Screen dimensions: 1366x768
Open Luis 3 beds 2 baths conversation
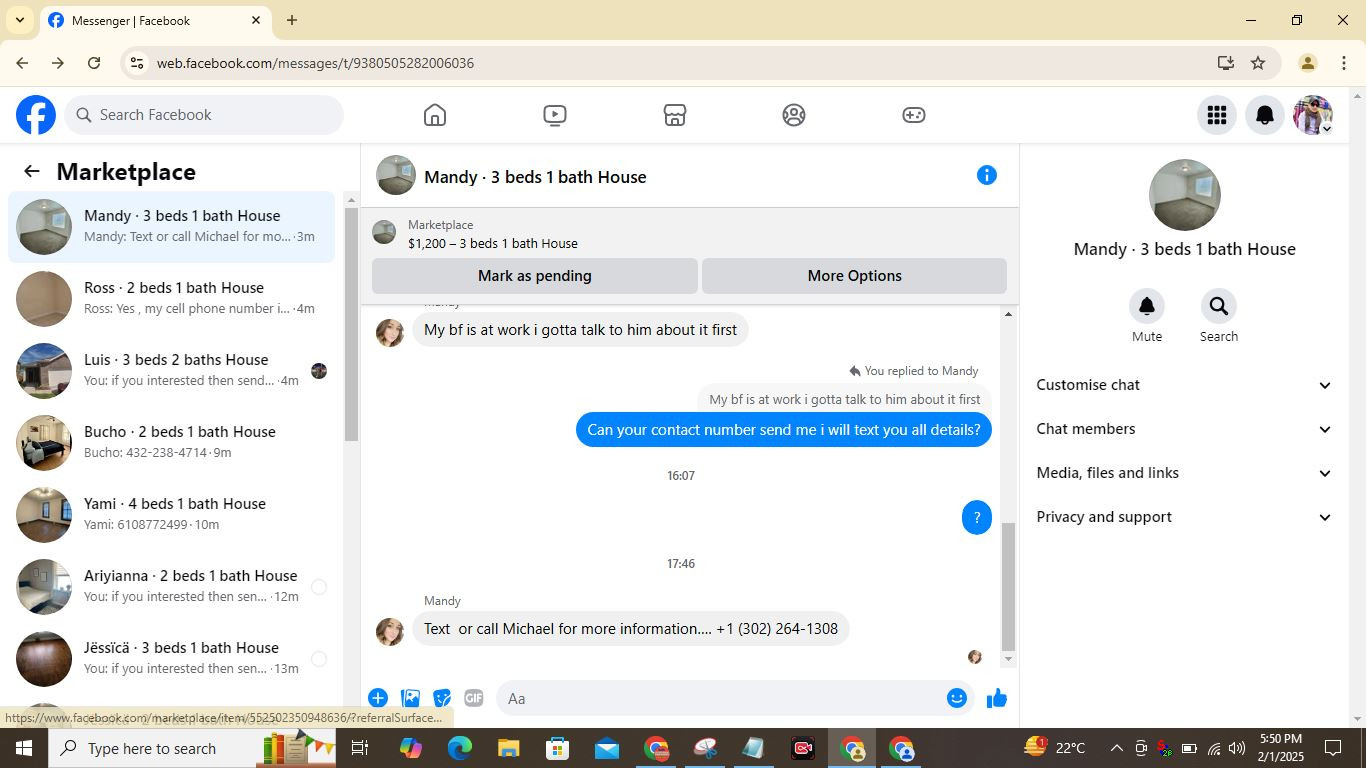(172, 371)
